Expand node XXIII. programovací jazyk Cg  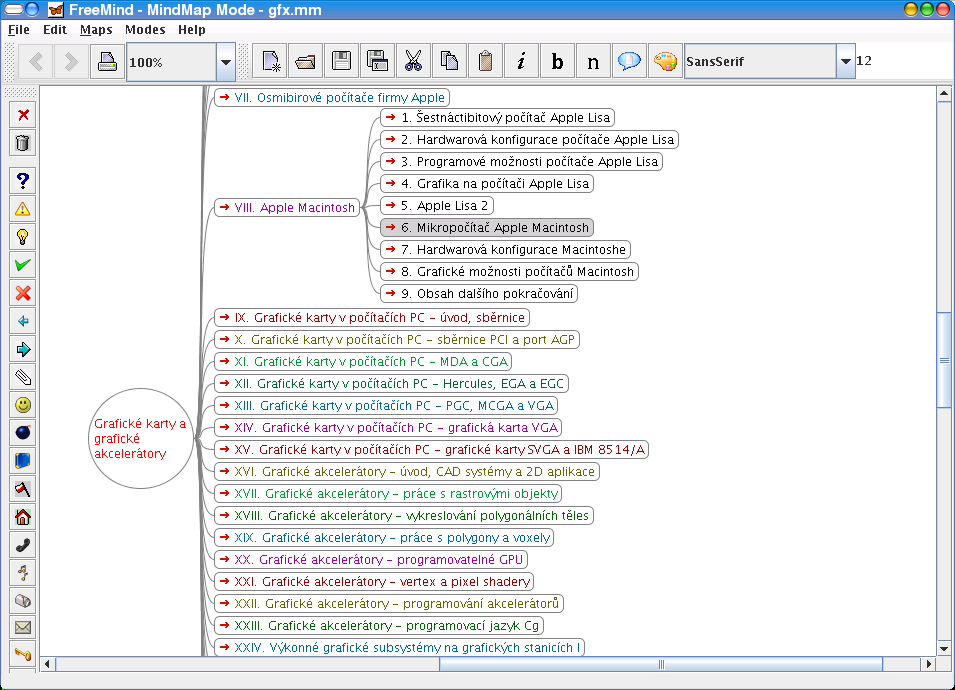(379, 625)
